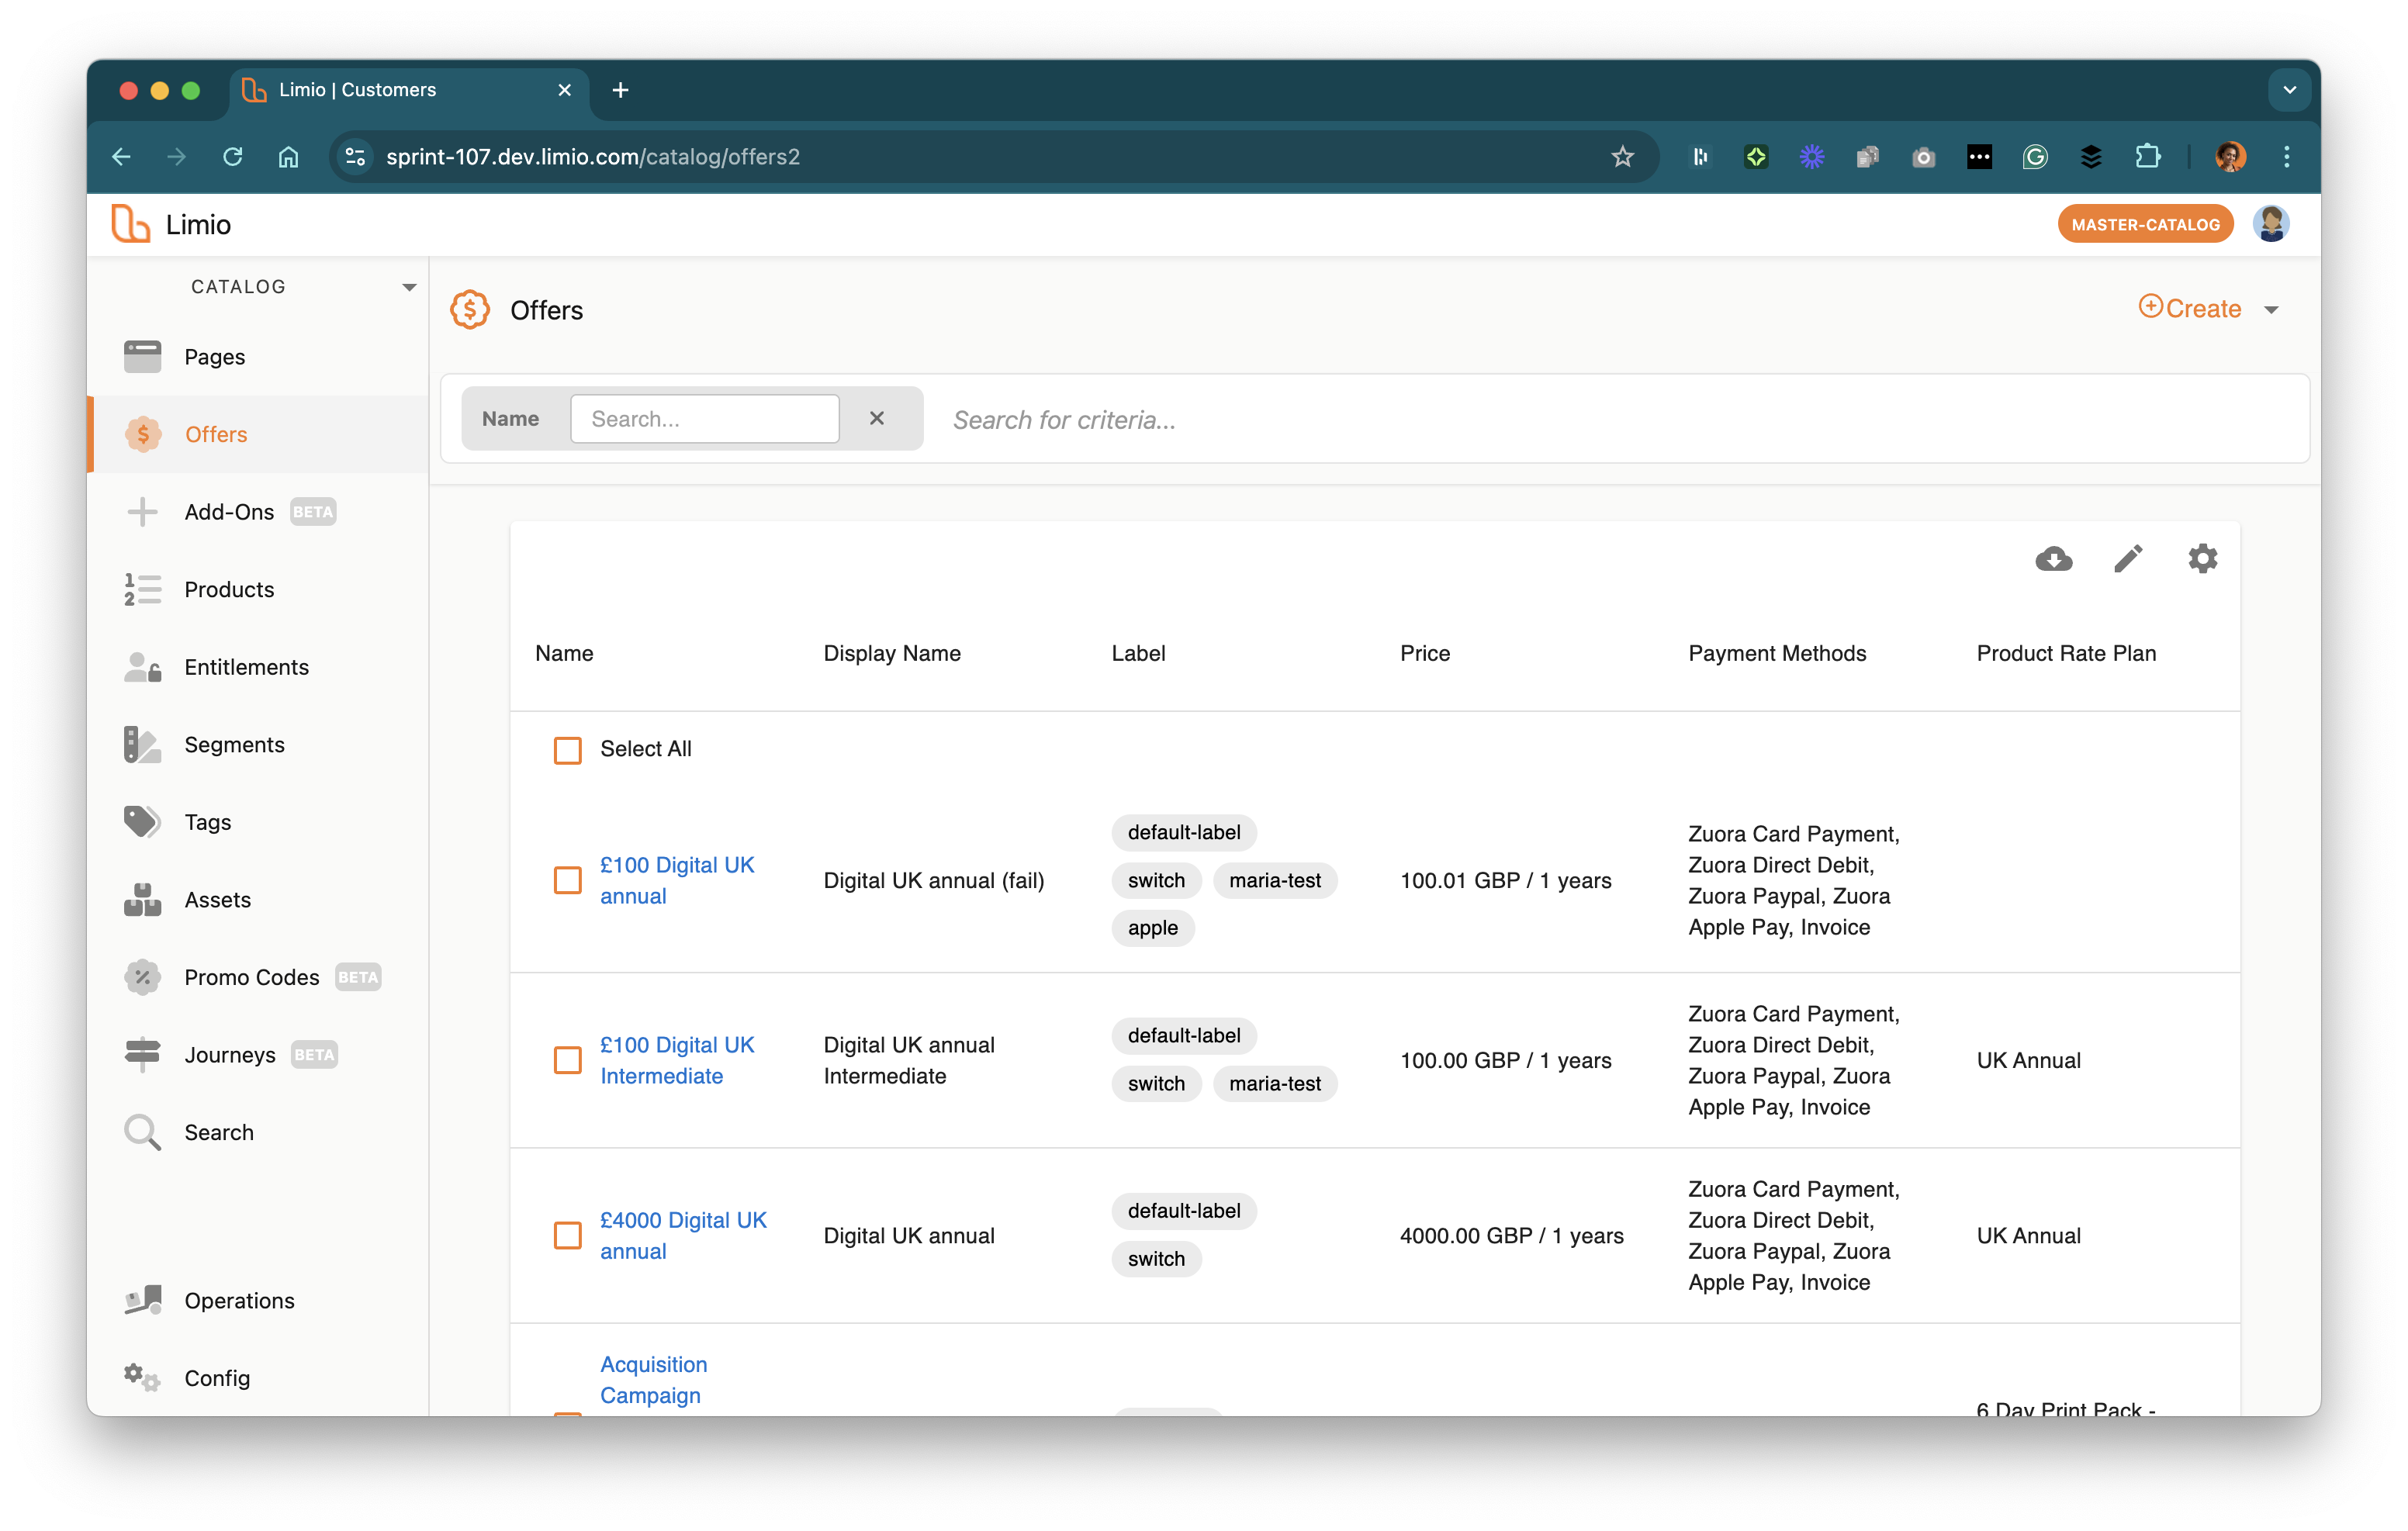This screenshot has height=1531, width=2408.
Task: Expand the CATALOG section dropdown
Action: pyautogui.click(x=409, y=287)
